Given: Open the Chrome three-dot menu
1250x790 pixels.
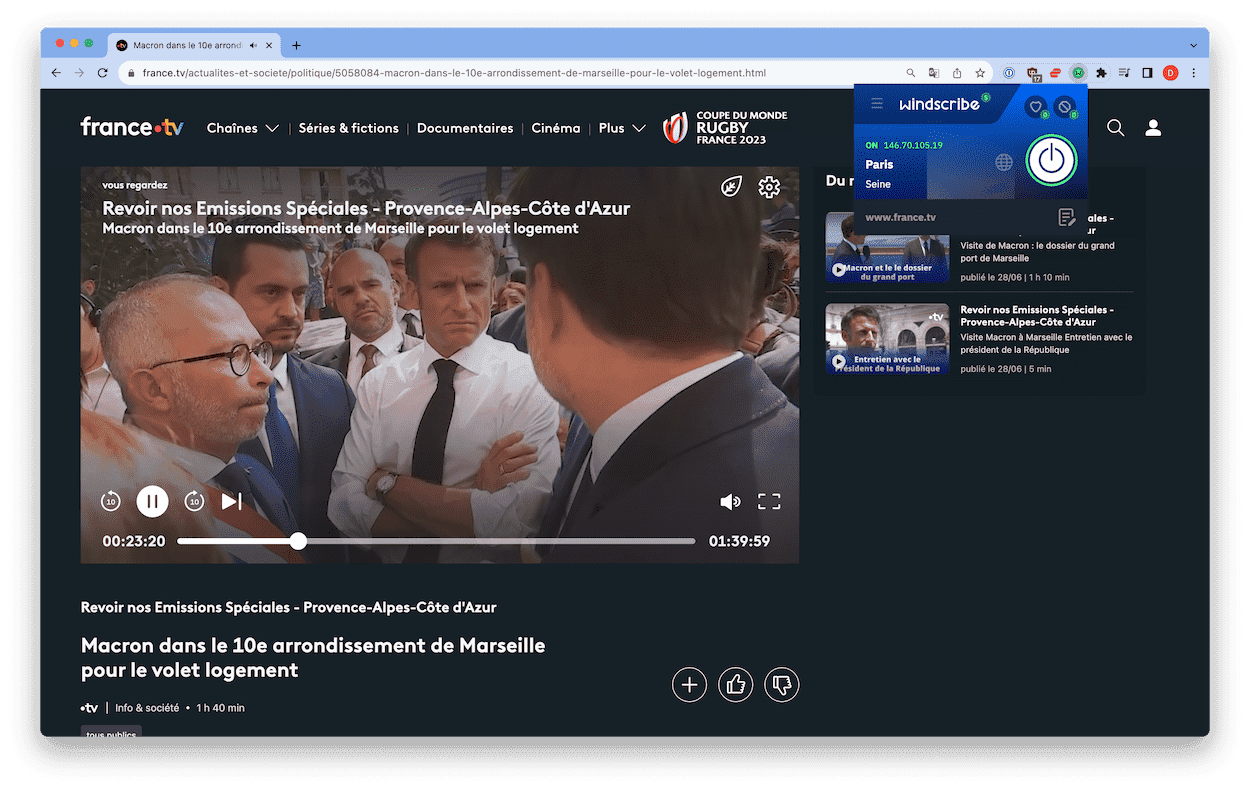Looking at the screenshot, I should click(1193, 73).
